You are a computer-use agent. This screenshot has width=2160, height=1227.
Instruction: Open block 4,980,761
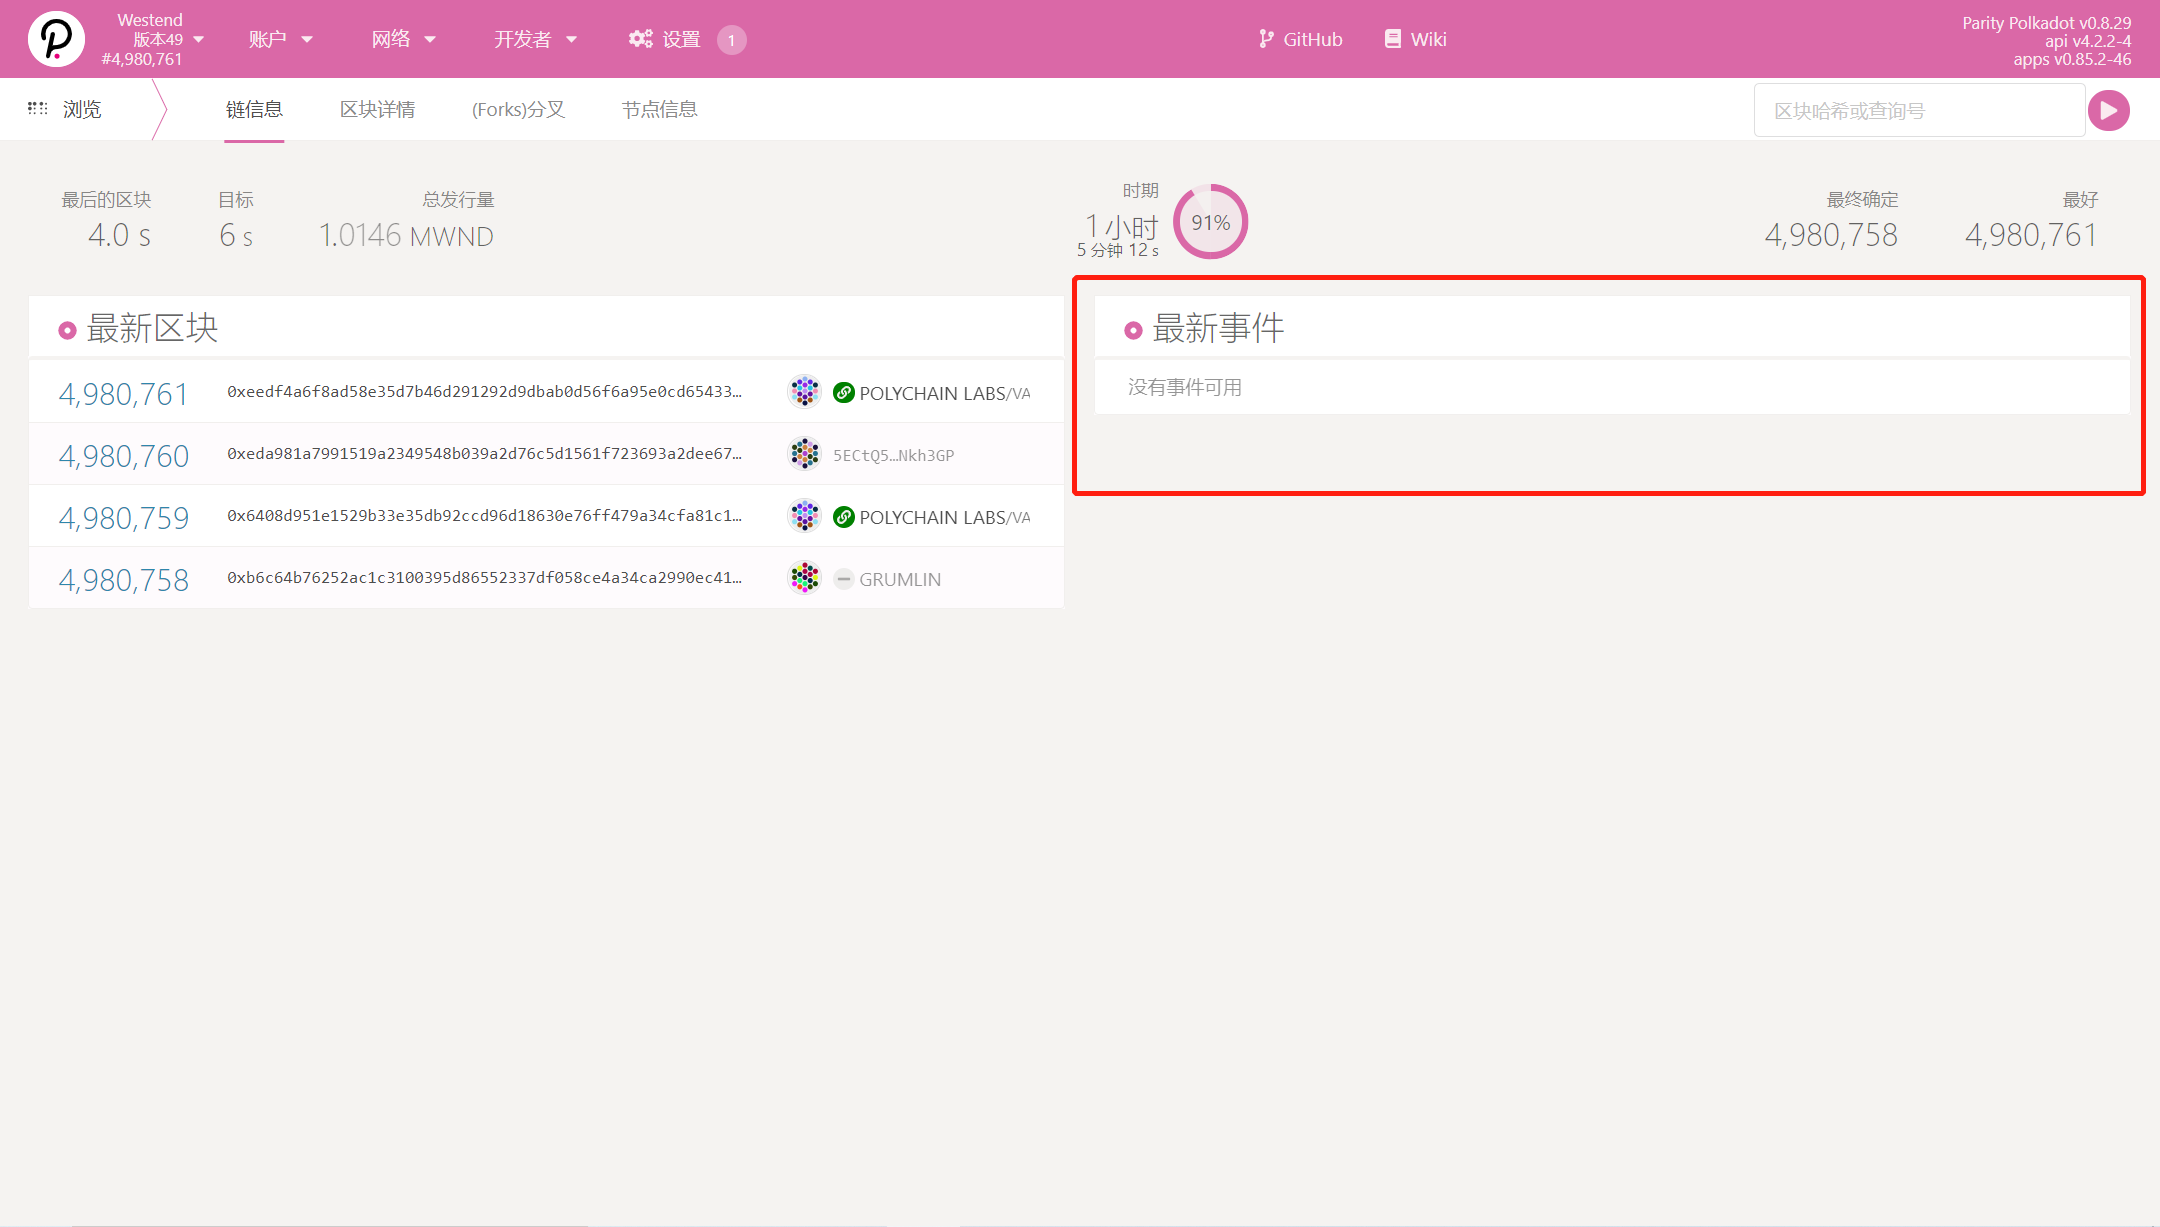tap(123, 393)
